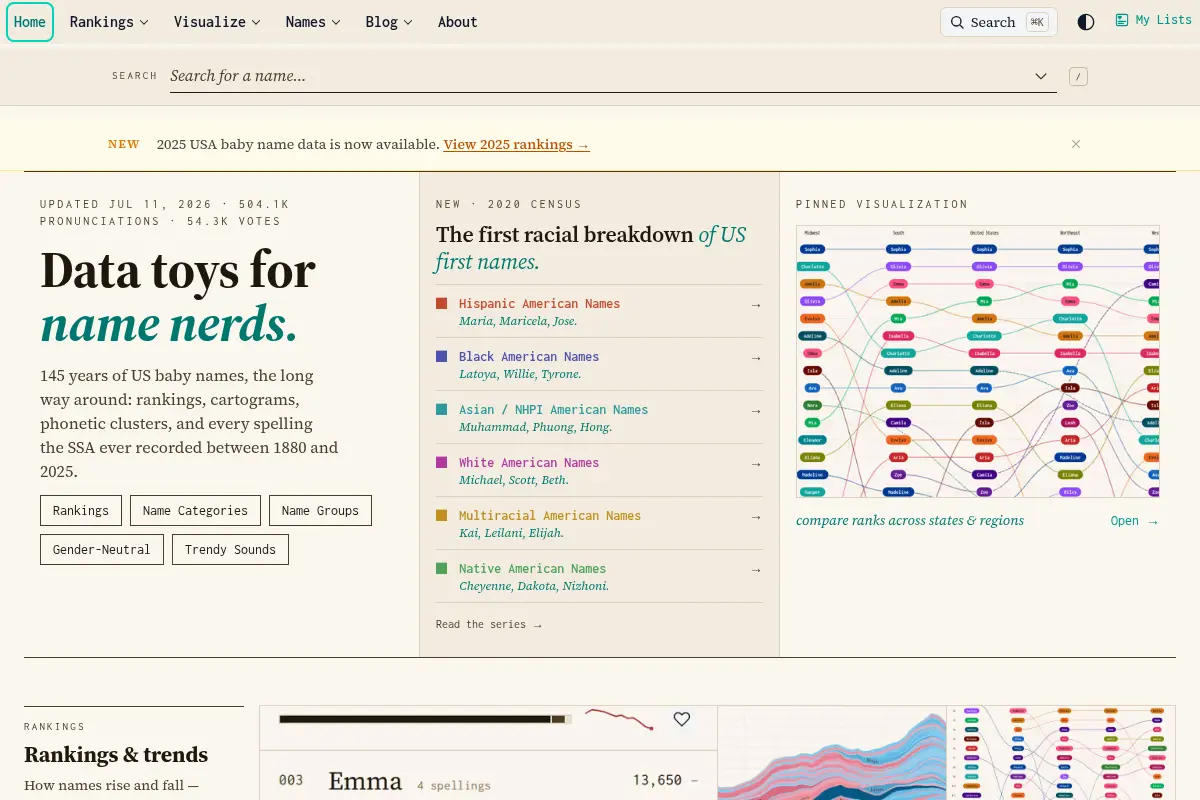
Task: Go to the Home tab
Action: click(30, 22)
